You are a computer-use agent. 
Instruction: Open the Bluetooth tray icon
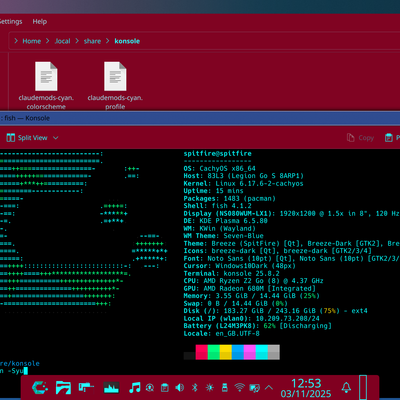[195, 387]
